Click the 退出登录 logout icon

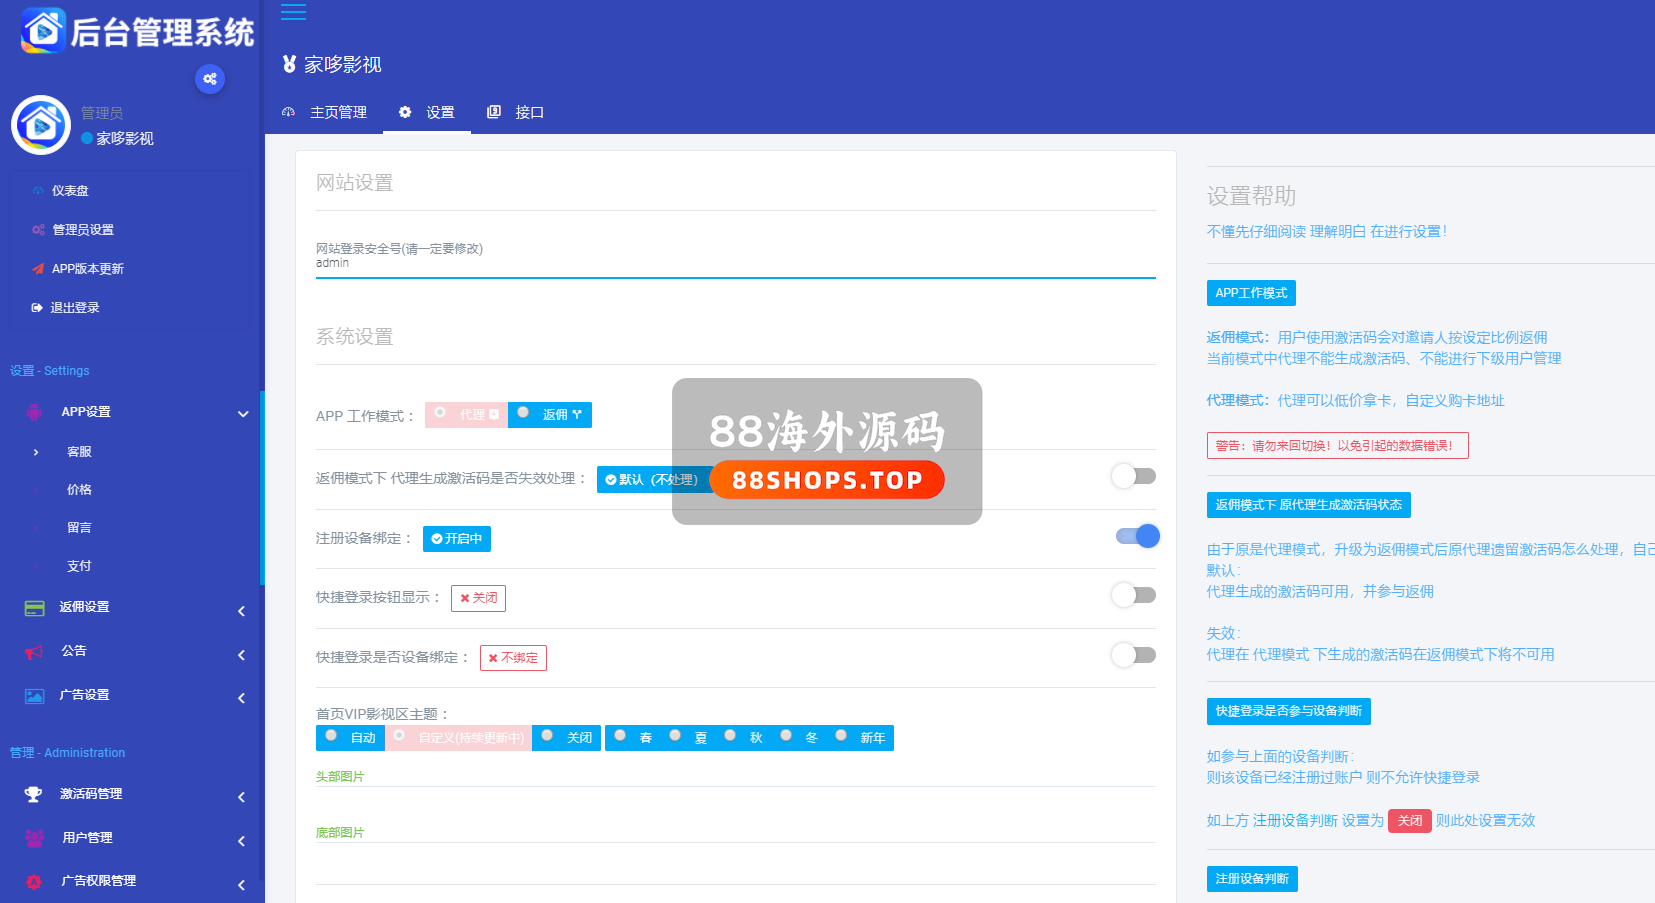click(x=37, y=308)
